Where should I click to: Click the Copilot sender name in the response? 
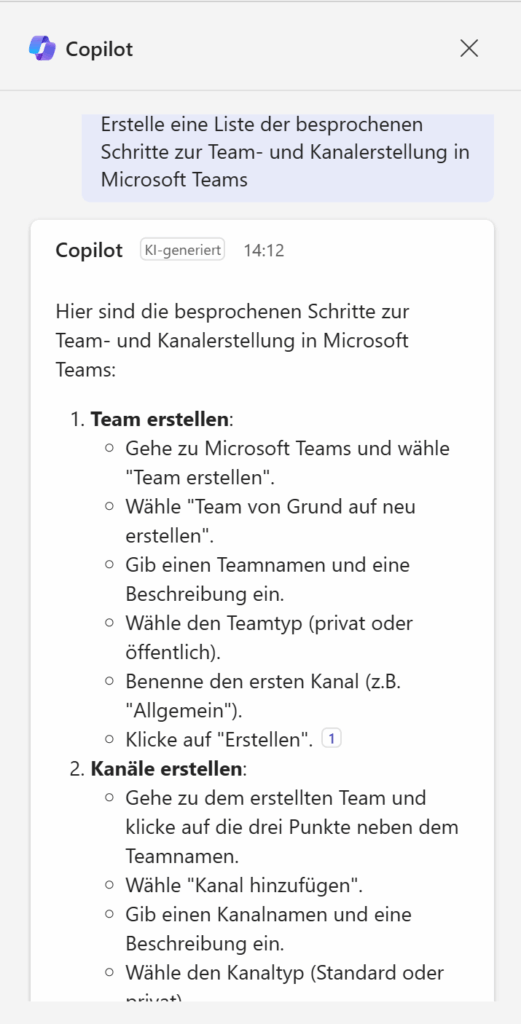(x=89, y=250)
